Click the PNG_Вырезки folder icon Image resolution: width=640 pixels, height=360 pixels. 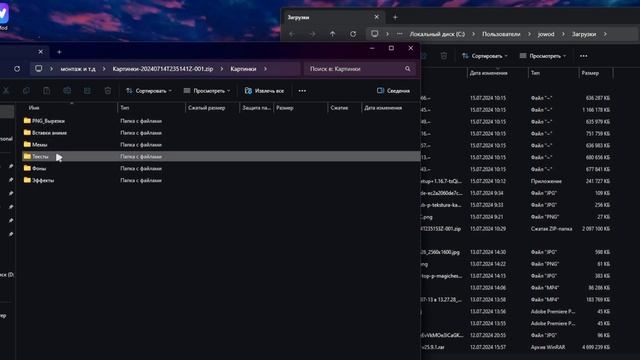click(27, 121)
